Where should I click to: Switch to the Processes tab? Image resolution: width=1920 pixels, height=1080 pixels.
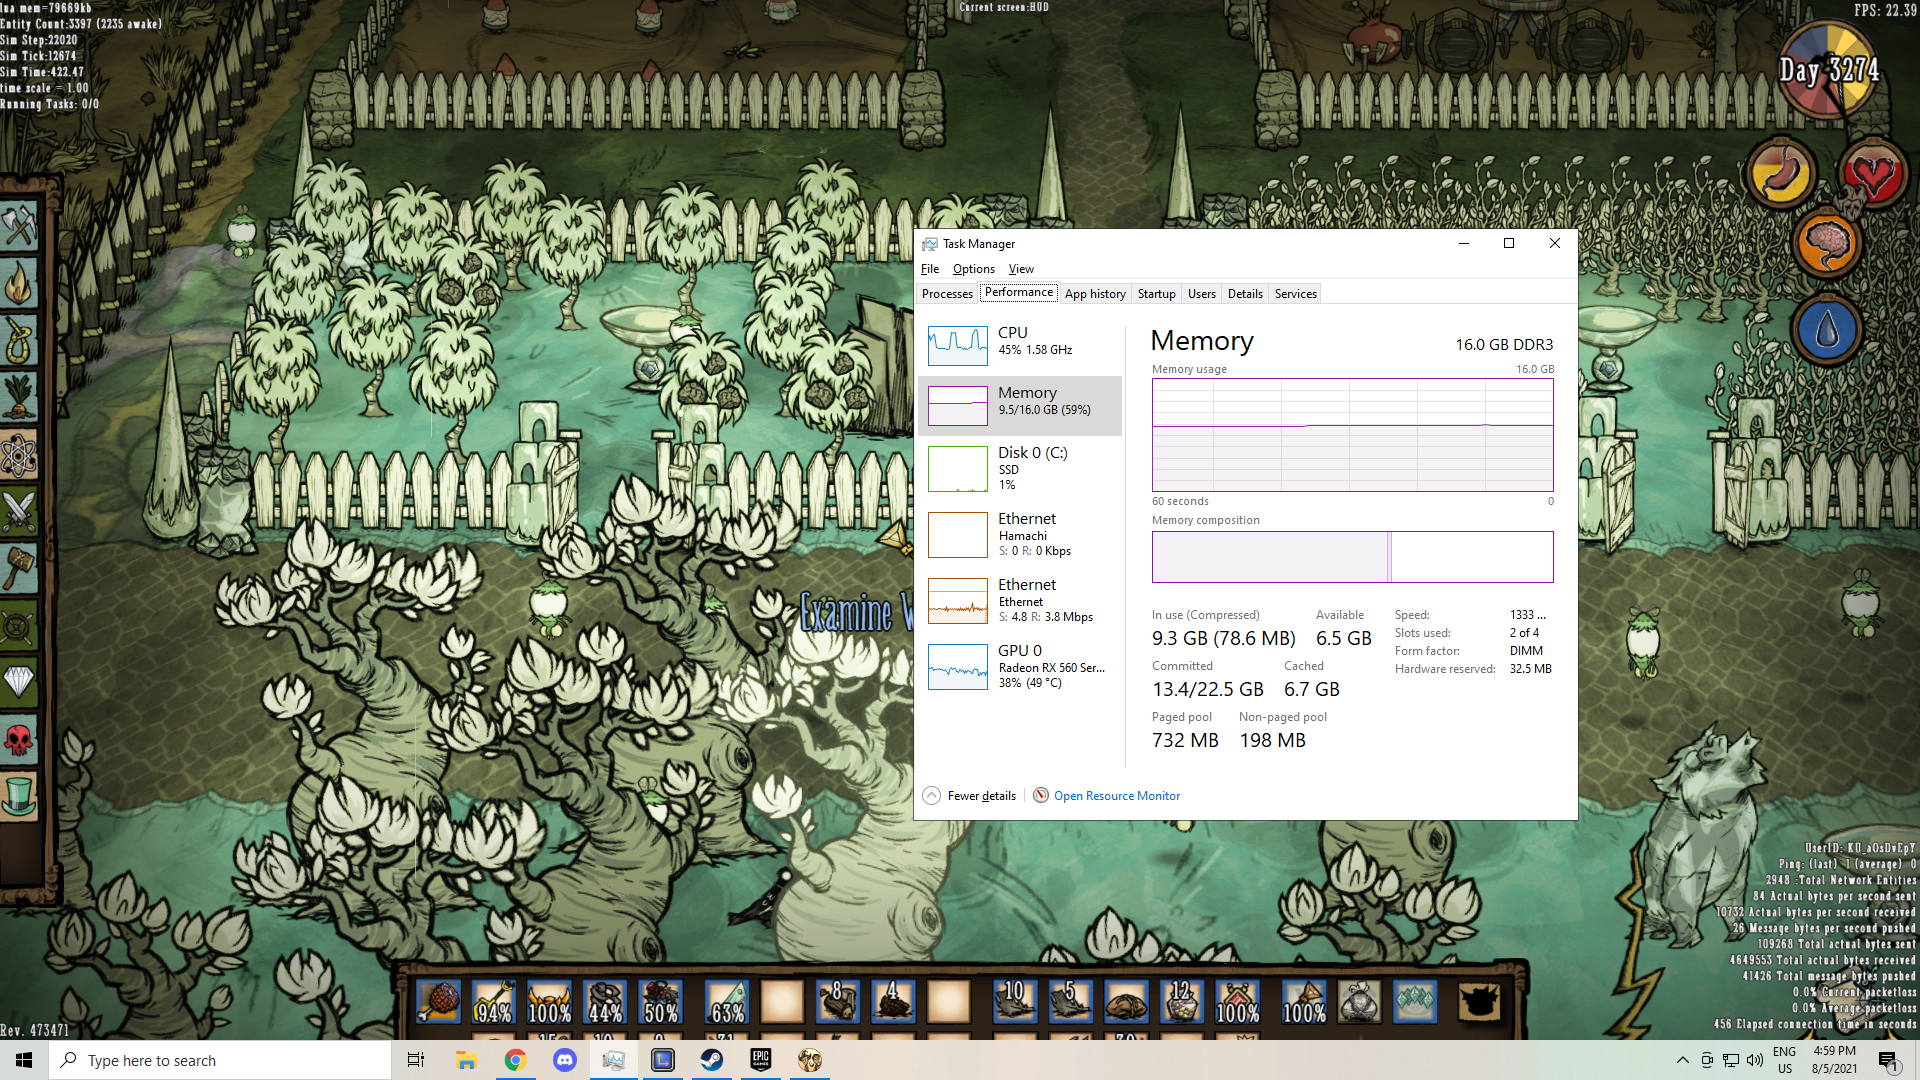pyautogui.click(x=946, y=294)
